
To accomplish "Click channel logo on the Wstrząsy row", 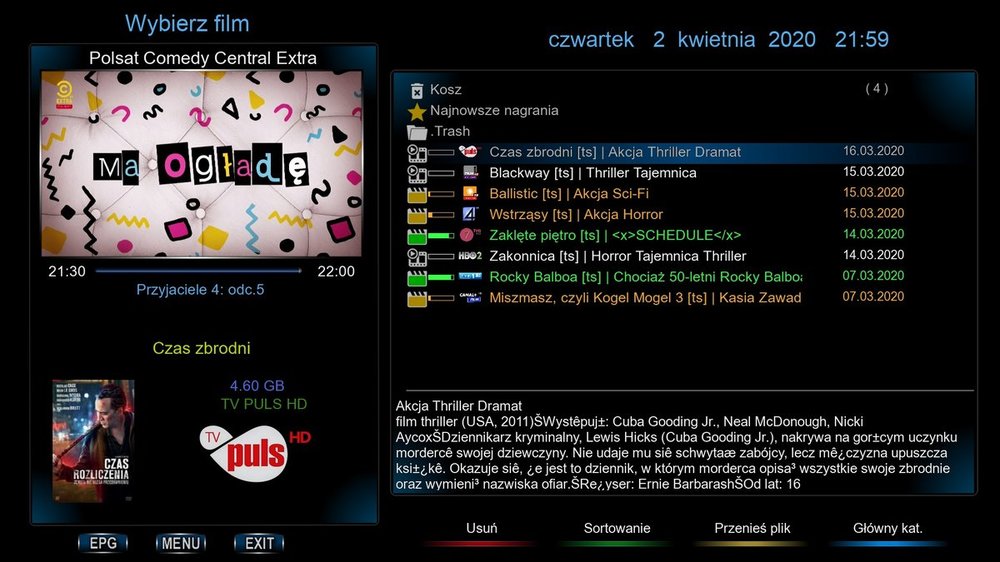I will pos(470,214).
